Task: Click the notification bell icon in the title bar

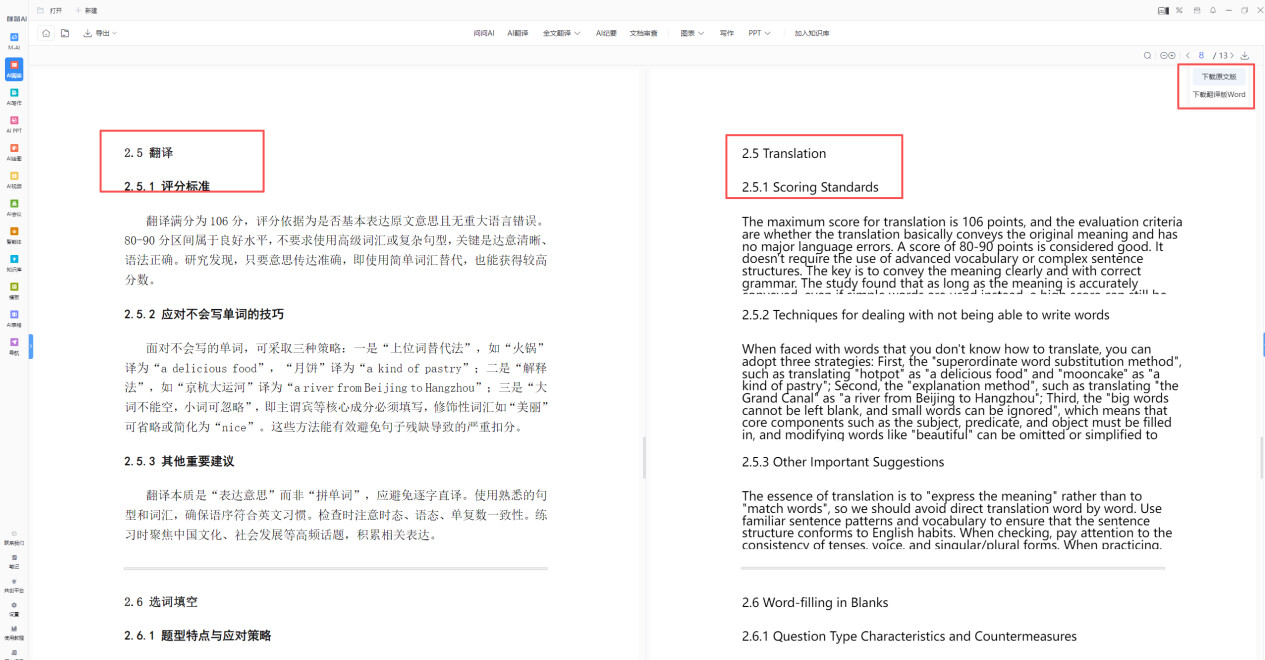Action: 1212,10
